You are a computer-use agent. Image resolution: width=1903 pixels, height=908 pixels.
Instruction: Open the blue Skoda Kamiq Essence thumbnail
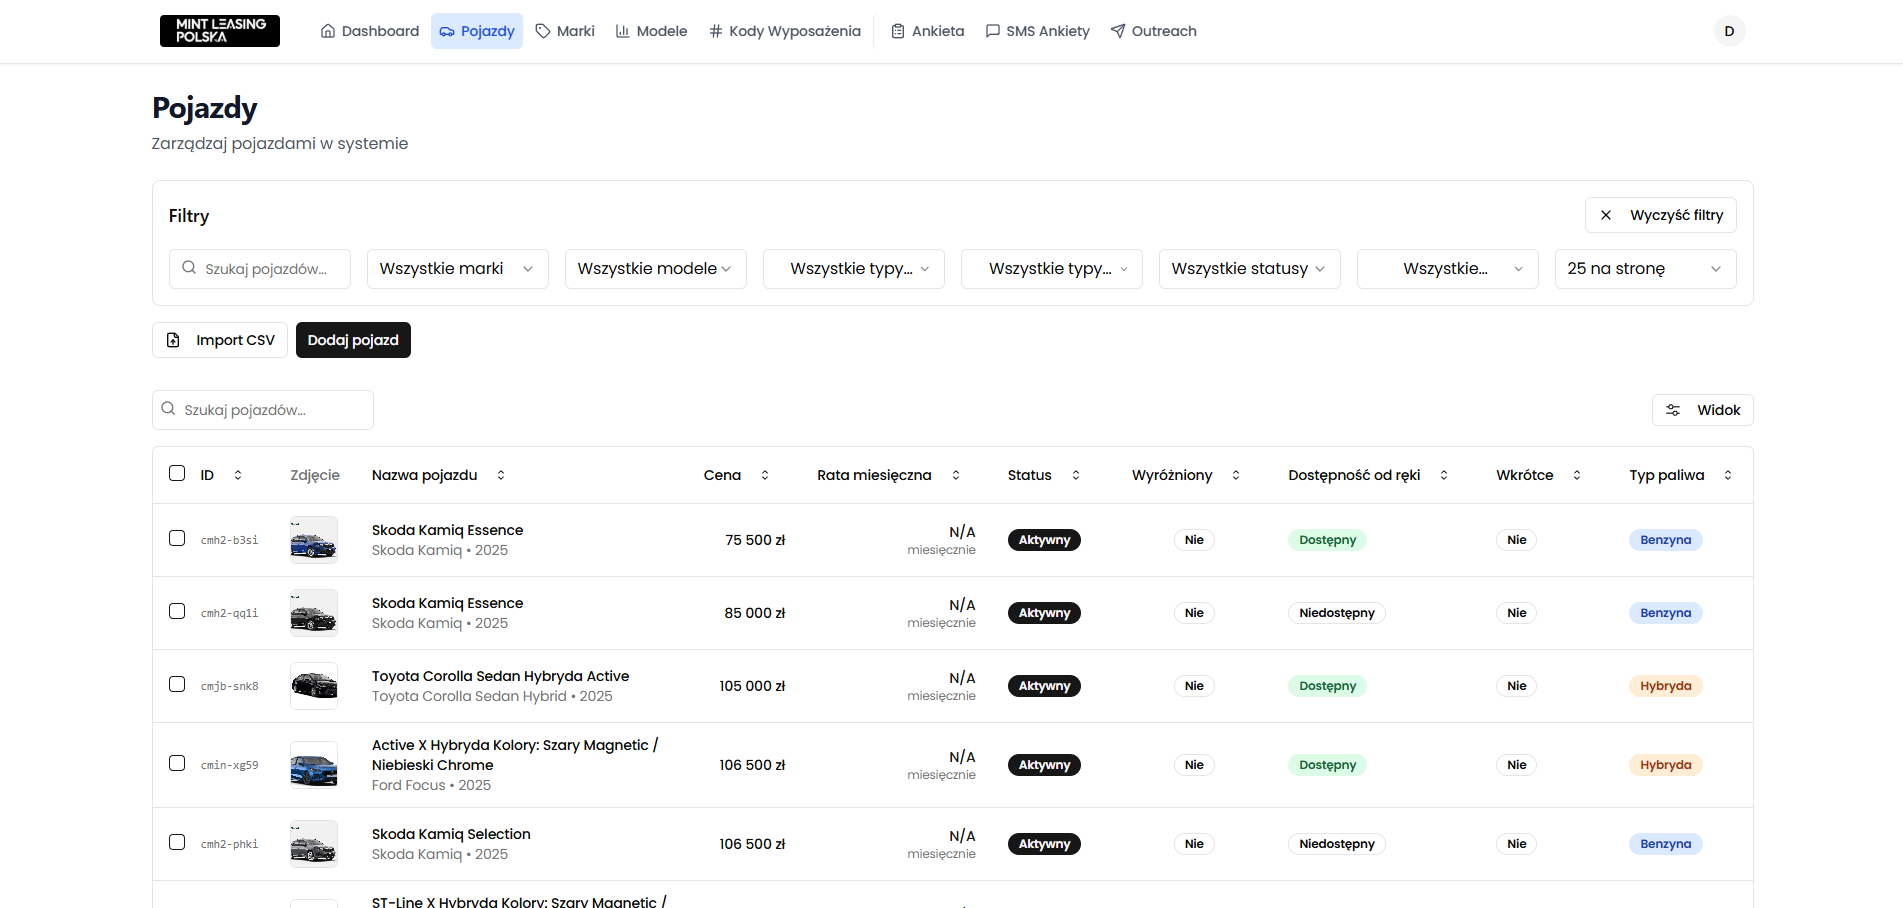(x=314, y=540)
